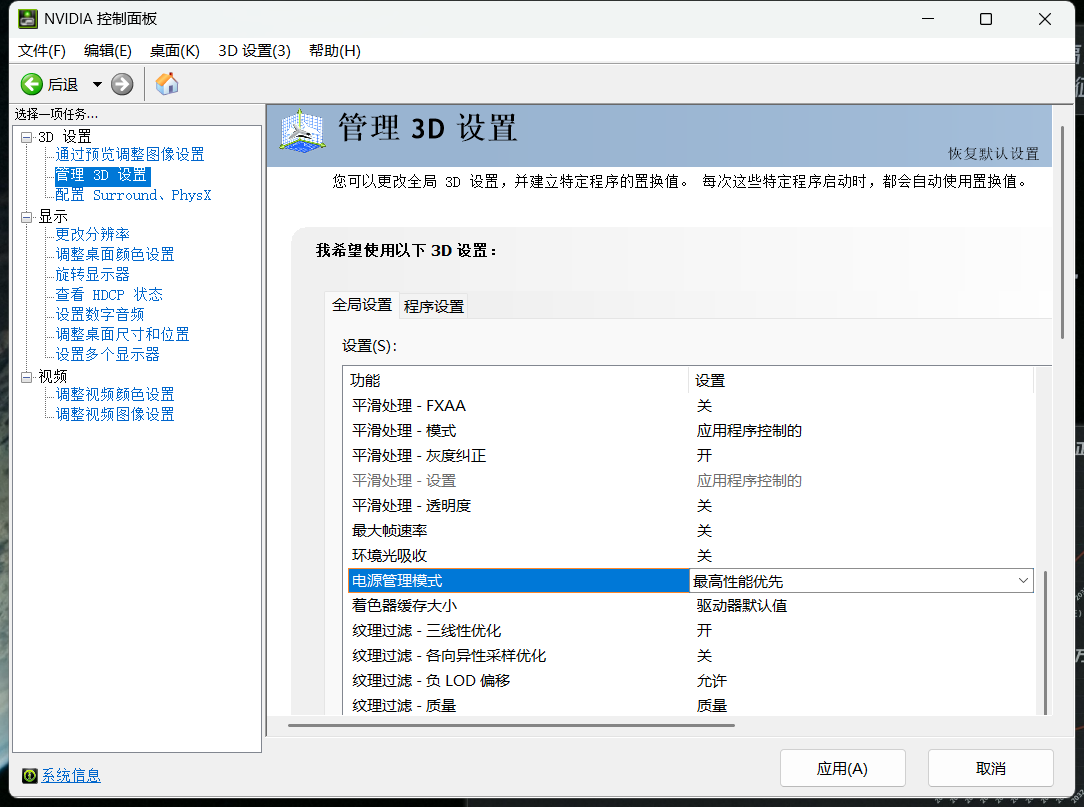Switch to the 全局设置 tab
This screenshot has height=807, width=1084.
coord(362,305)
